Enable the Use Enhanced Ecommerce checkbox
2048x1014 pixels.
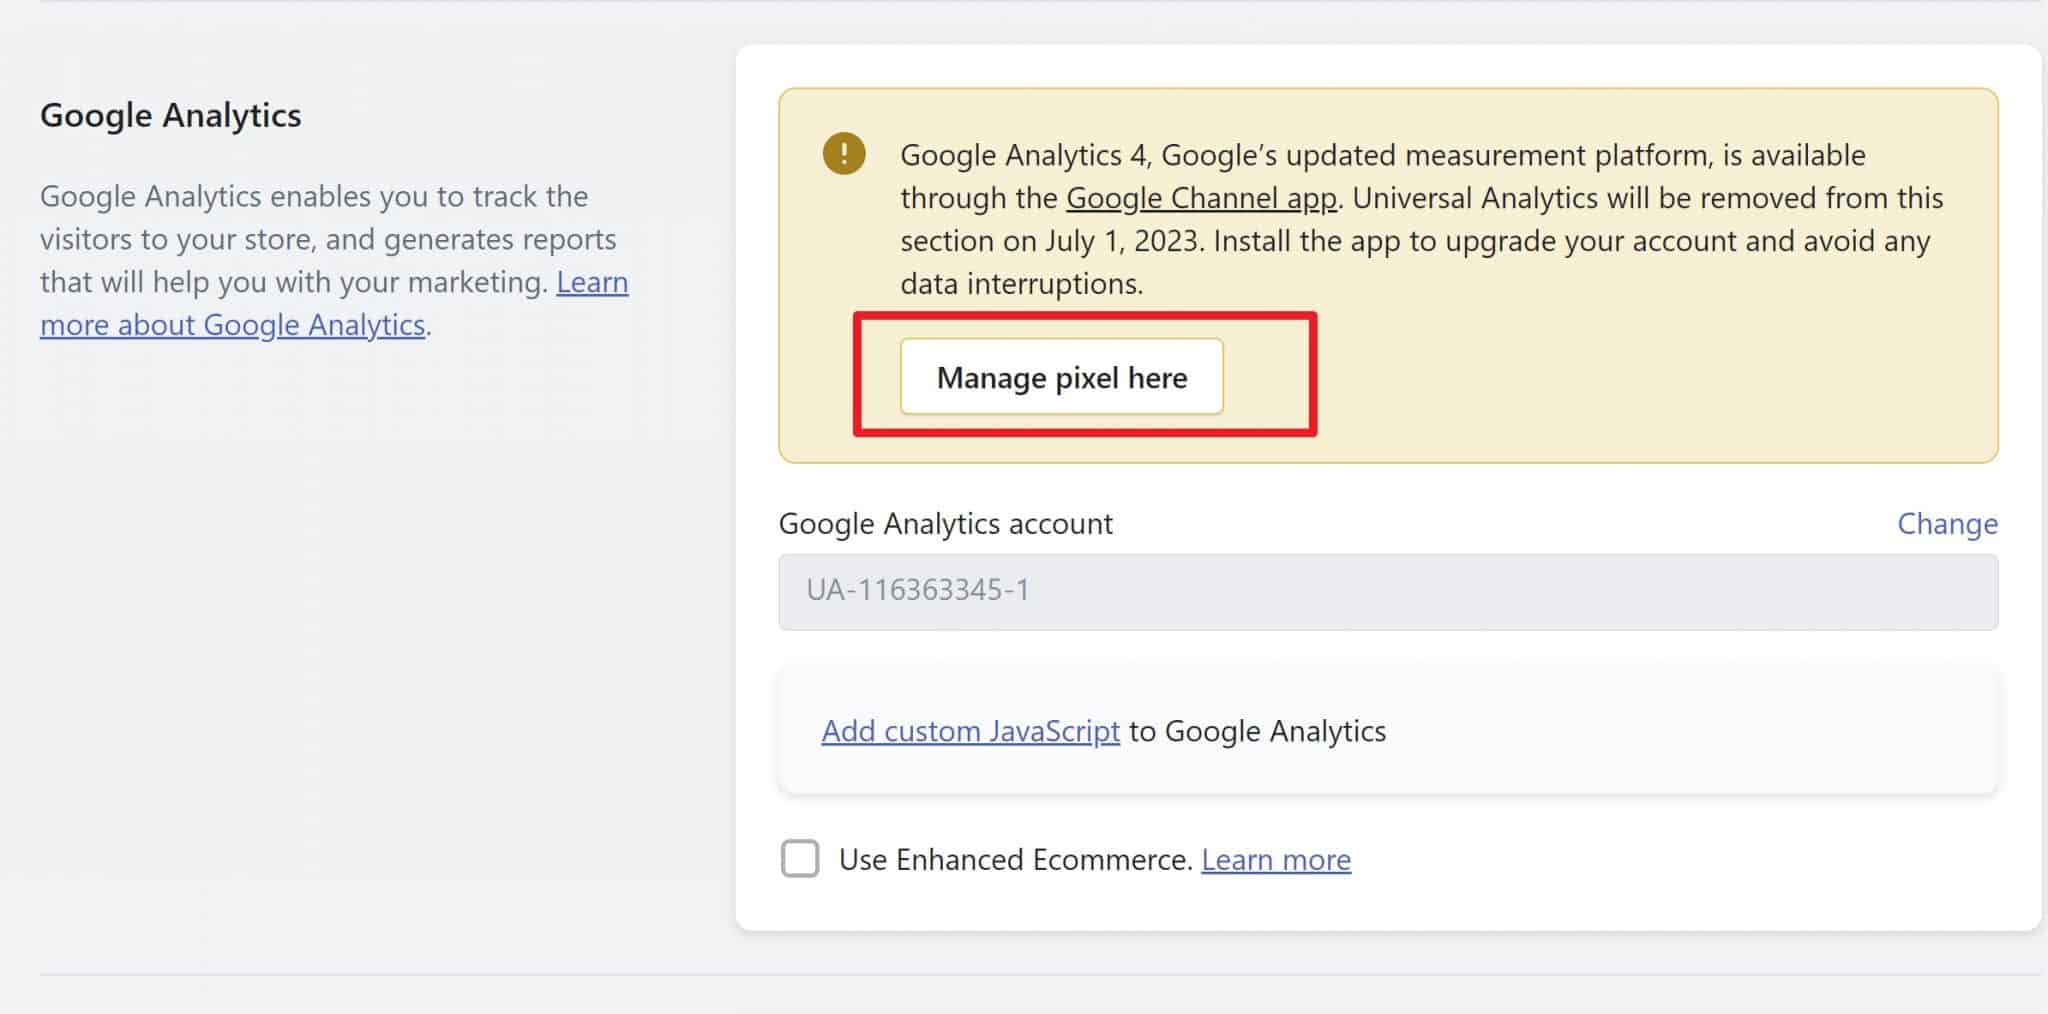pyautogui.click(x=800, y=859)
